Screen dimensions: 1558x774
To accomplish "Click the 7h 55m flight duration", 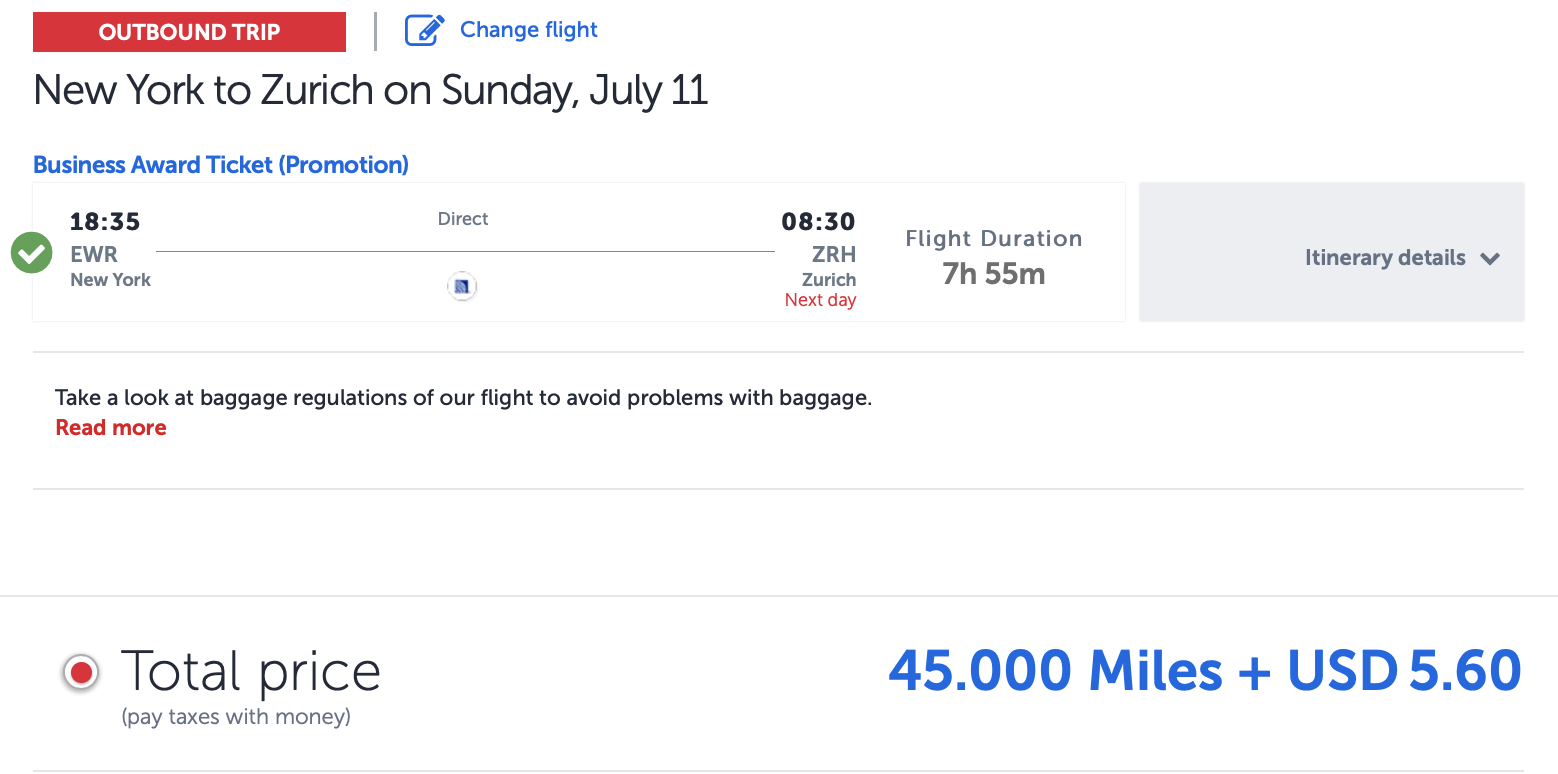I will tap(993, 273).
